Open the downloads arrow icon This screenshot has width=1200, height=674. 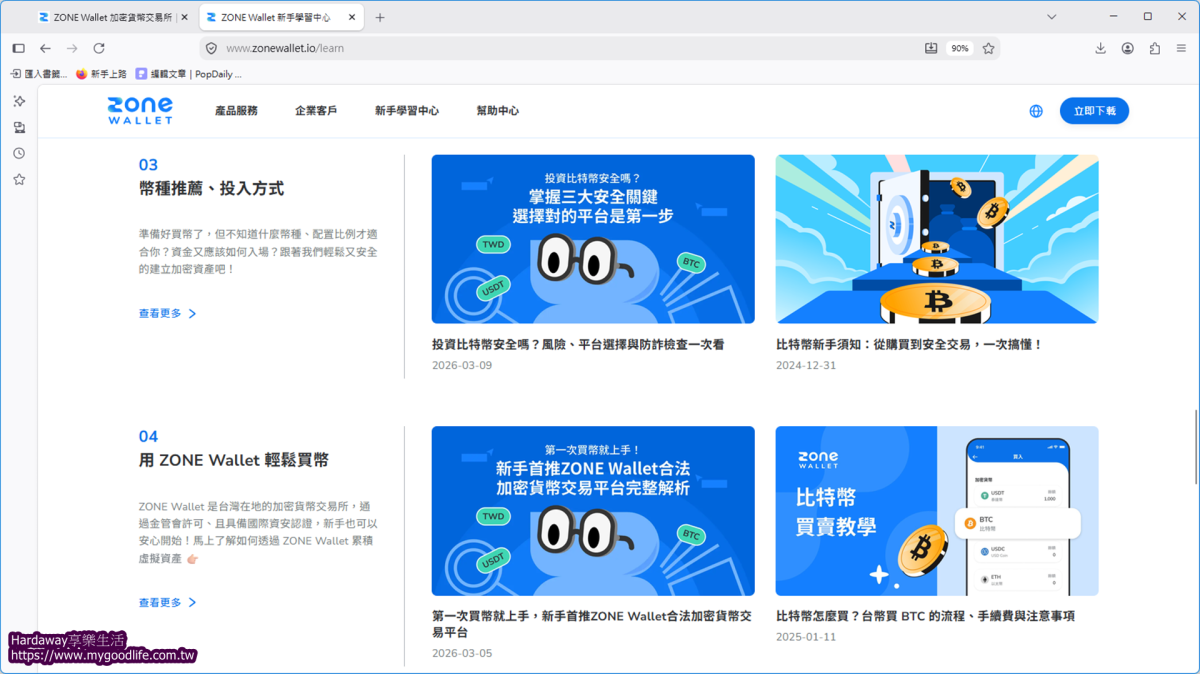(1100, 48)
